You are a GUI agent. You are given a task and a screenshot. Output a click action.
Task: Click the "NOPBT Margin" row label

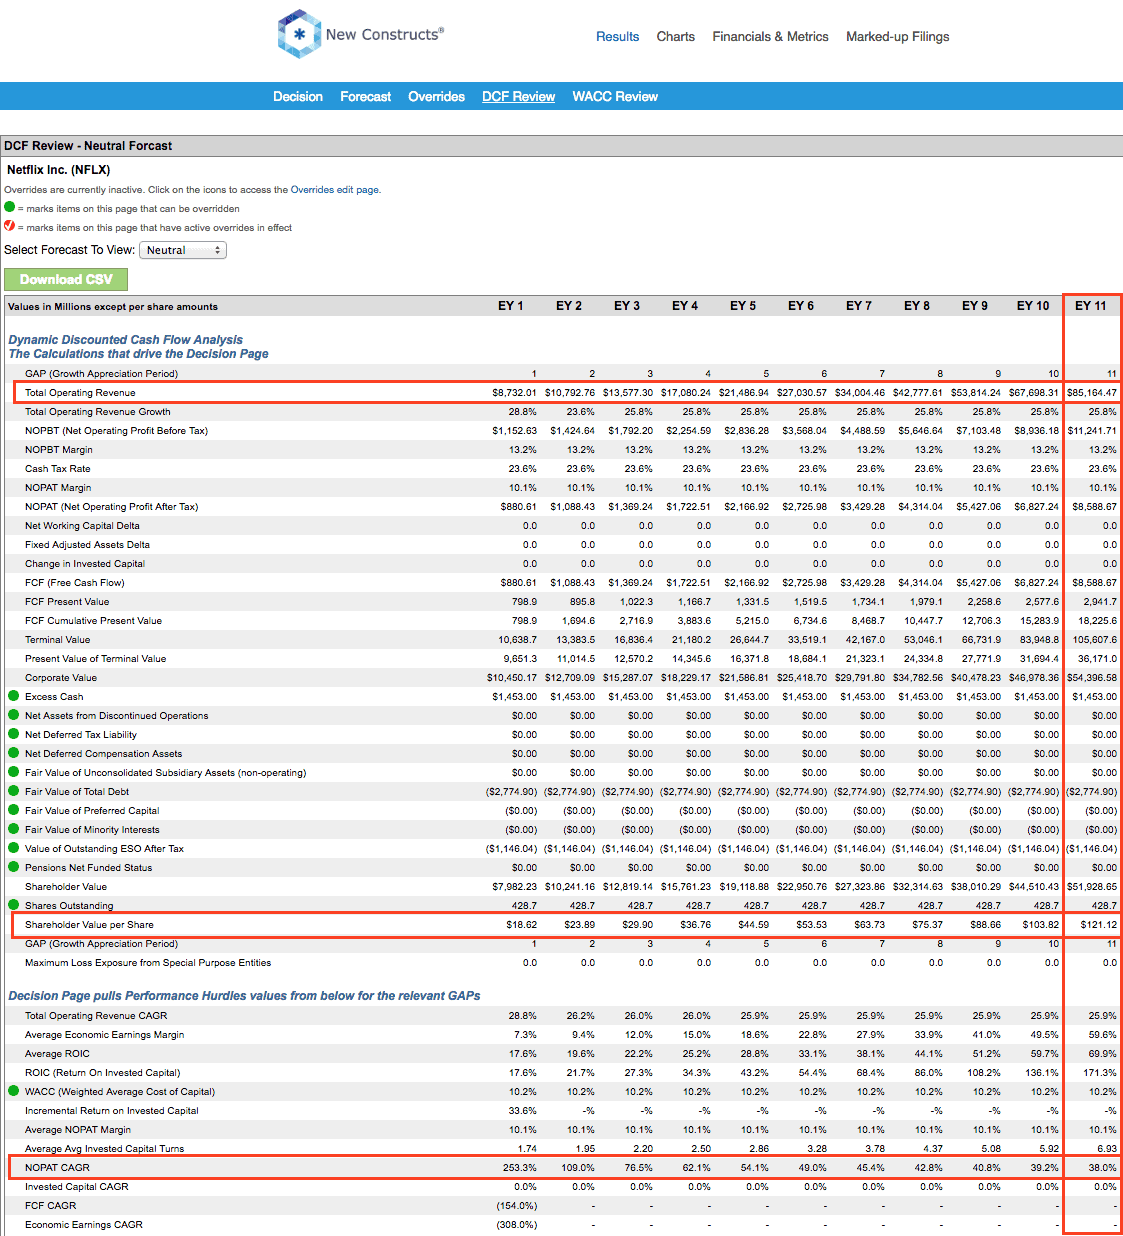pos(59,450)
